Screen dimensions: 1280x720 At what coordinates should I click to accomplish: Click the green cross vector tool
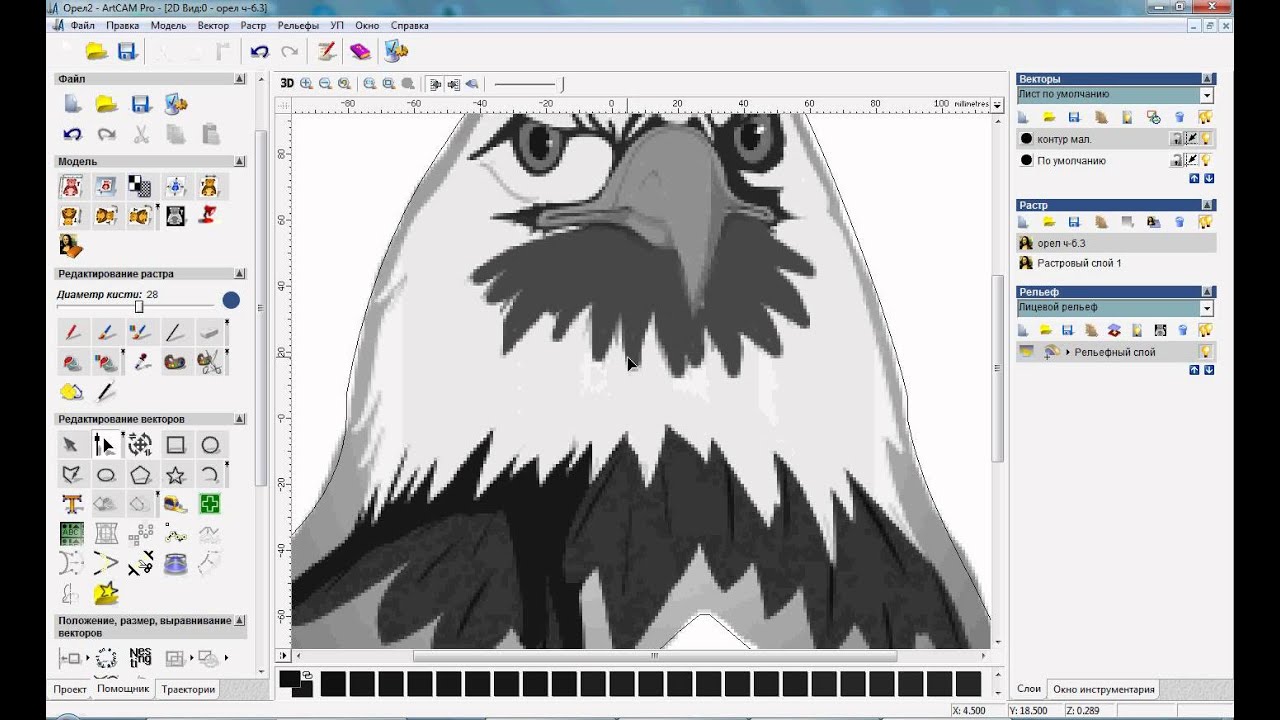tap(210, 504)
